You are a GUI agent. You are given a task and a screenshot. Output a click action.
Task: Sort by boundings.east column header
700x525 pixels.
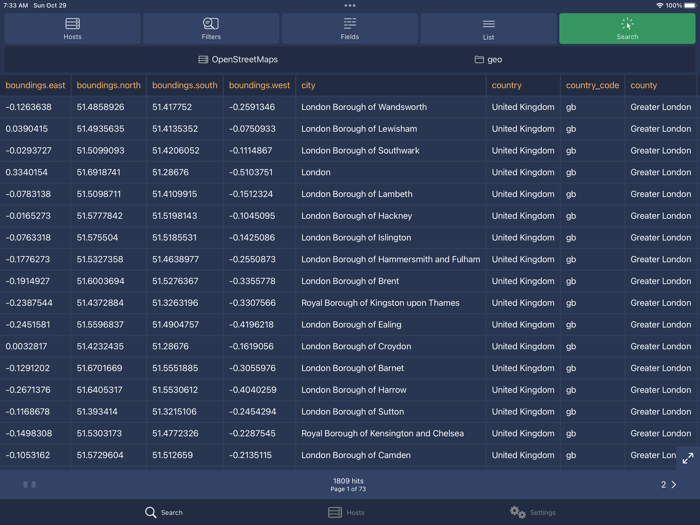[35, 85]
